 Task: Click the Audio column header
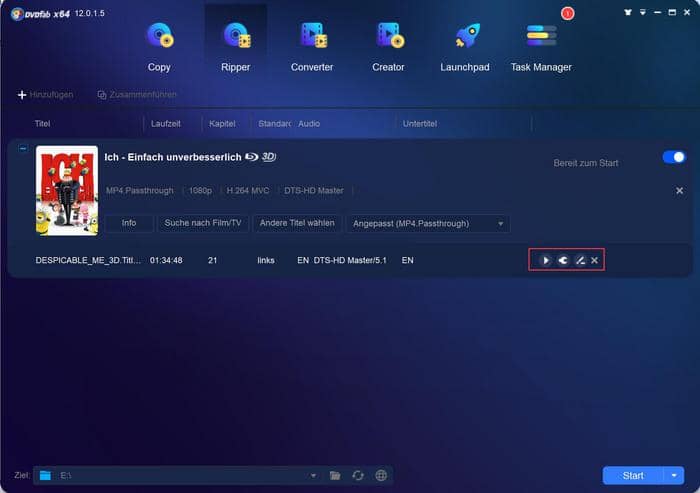point(309,124)
